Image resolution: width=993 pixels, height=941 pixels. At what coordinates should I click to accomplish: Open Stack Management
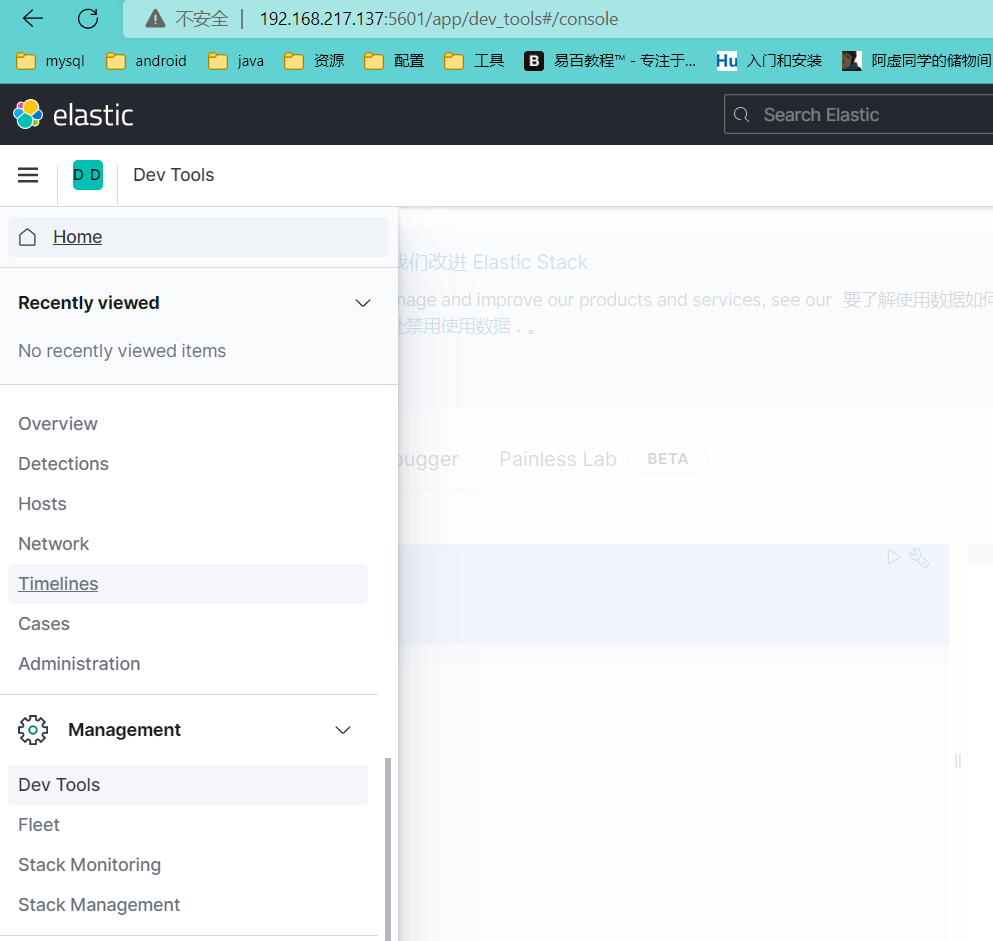tap(99, 904)
